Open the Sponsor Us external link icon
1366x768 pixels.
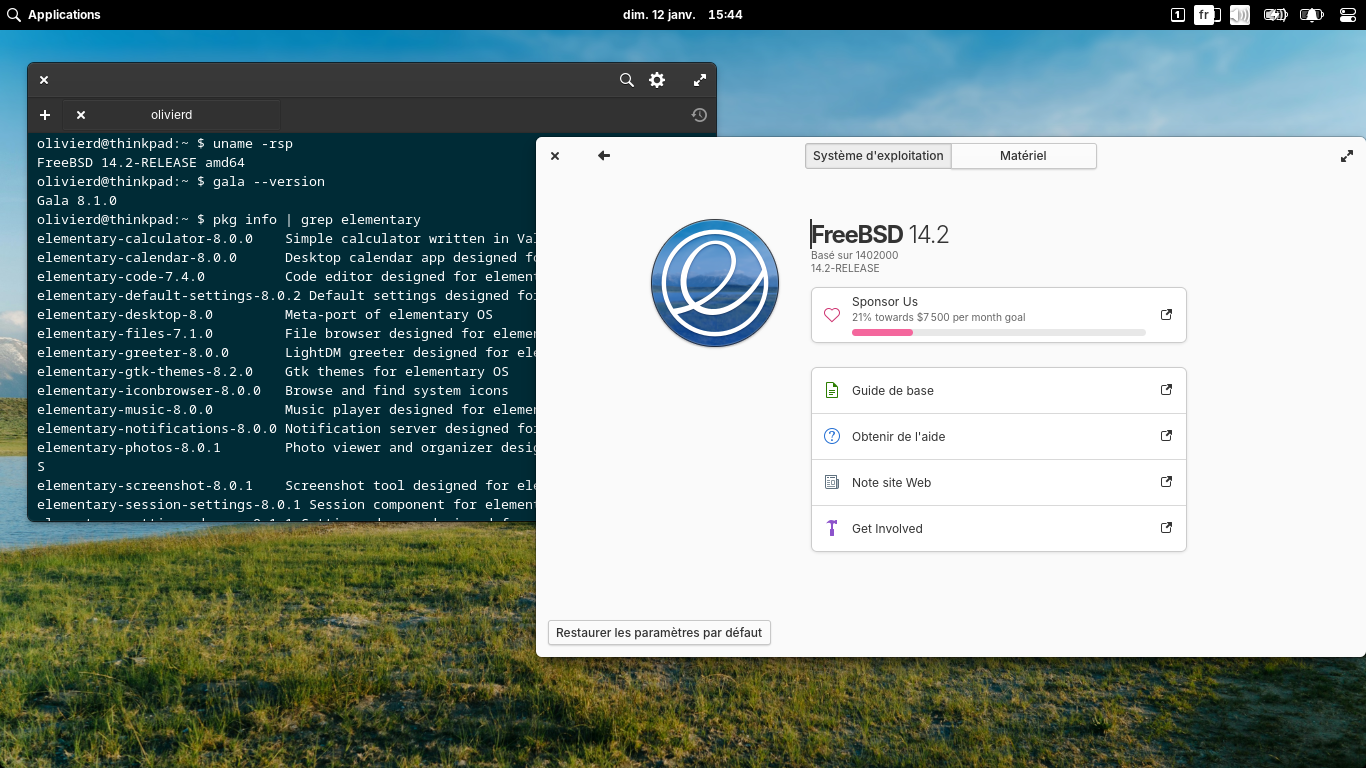1166,314
